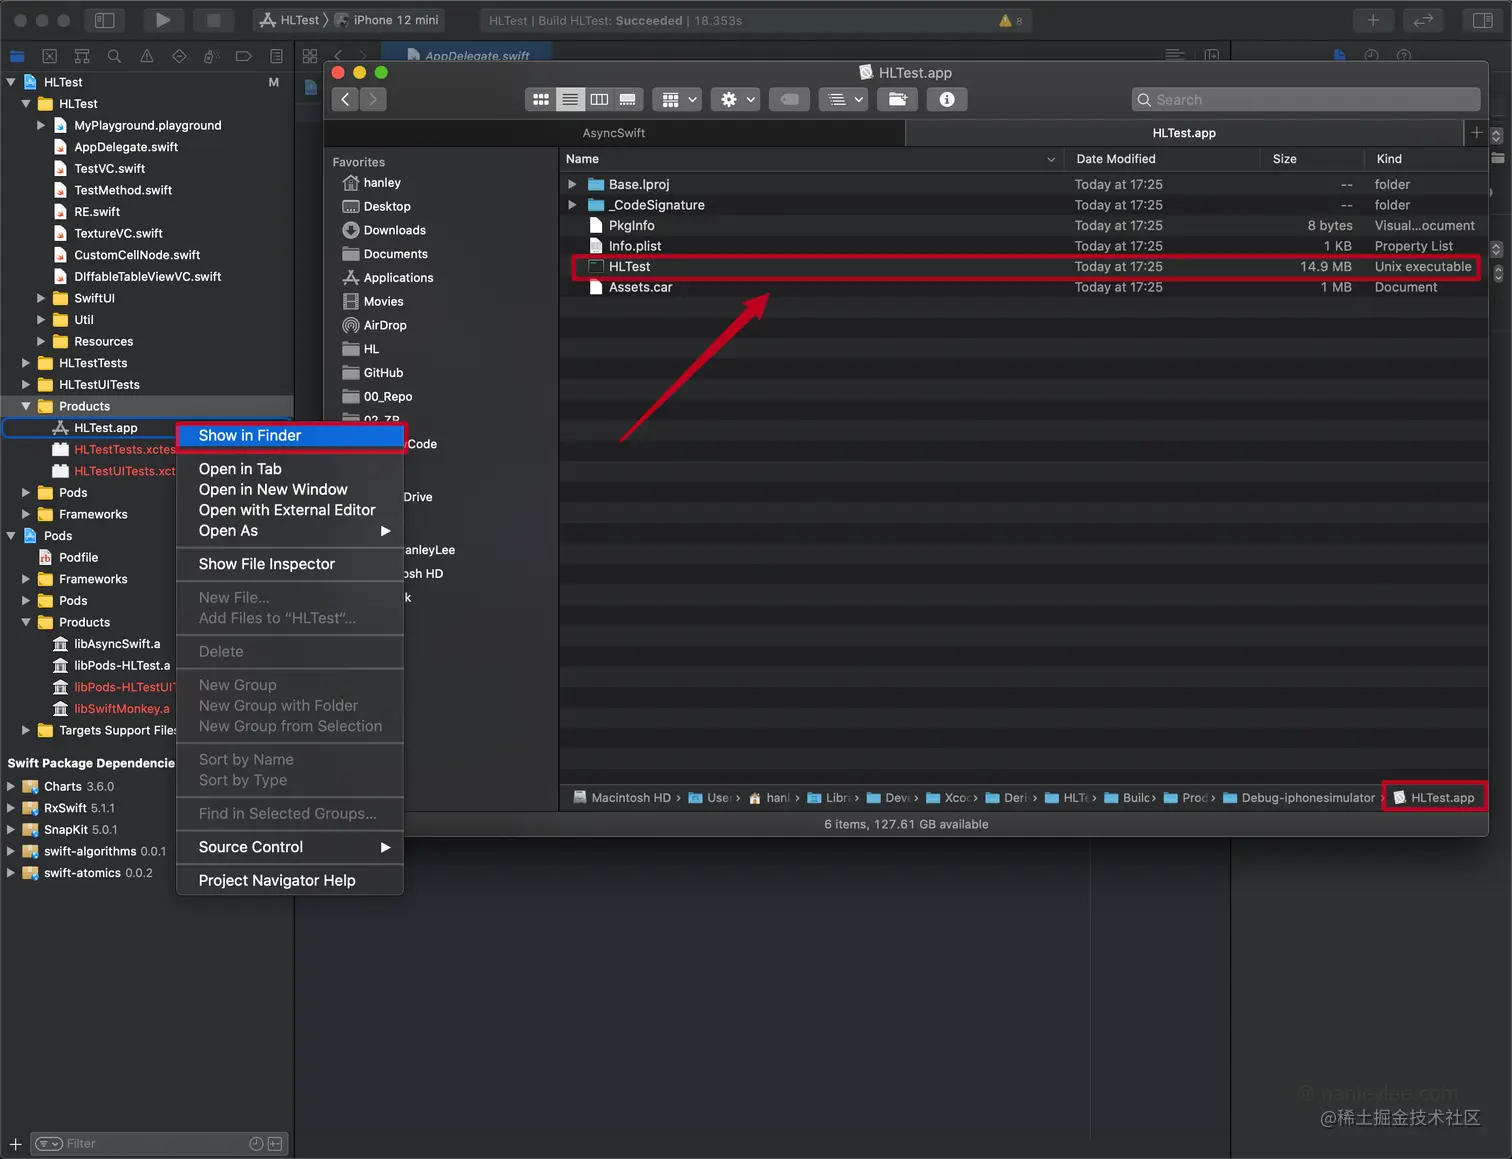Switch to AsyncSwift Finder tab
Viewport: 1512px width, 1159px height.
[614, 133]
